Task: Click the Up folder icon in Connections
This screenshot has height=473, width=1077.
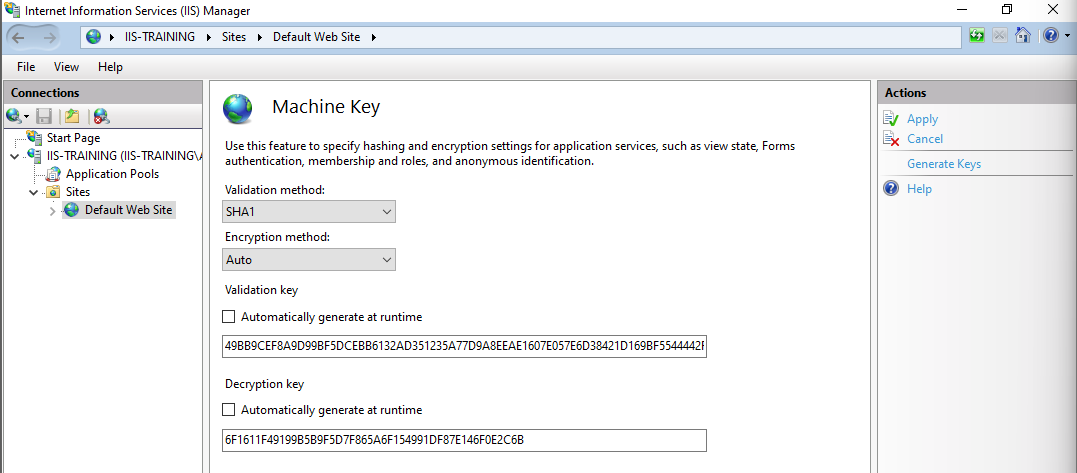Action: click(72, 116)
